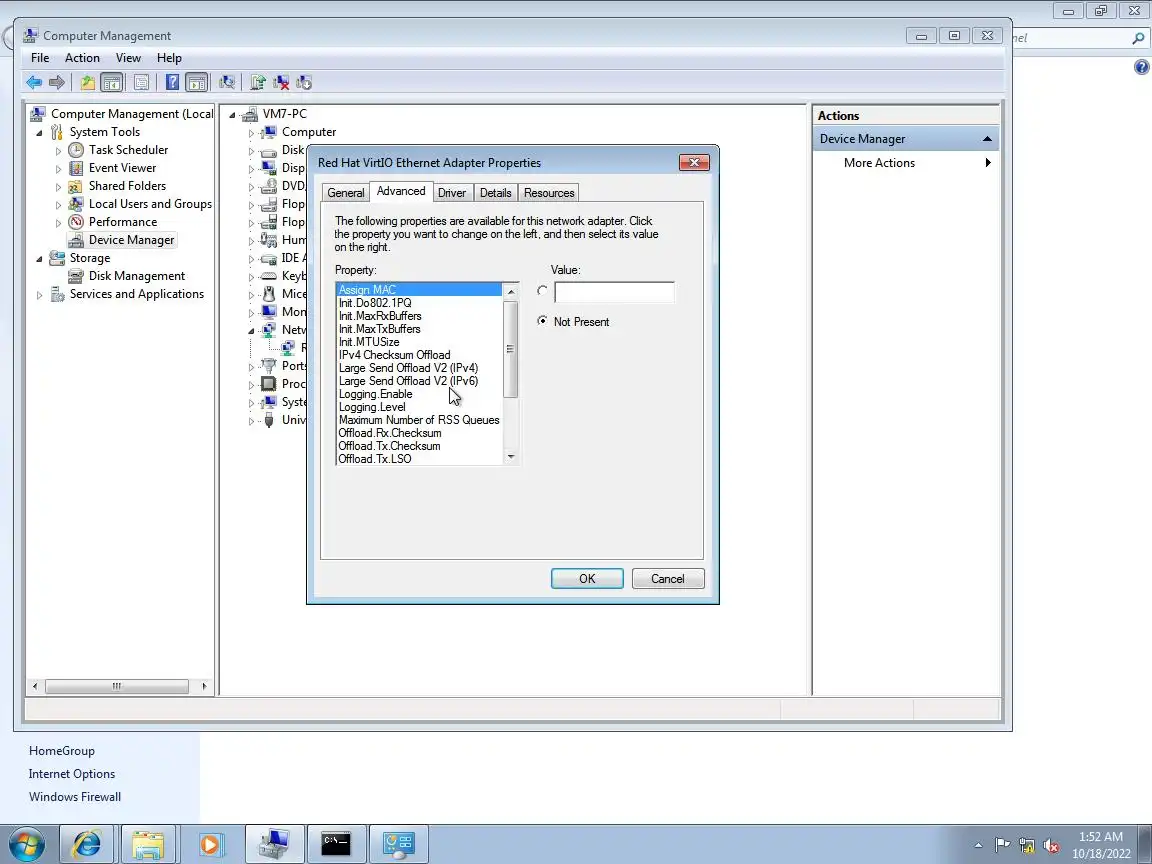Click OK in the adapter properties dialog
1152x864 pixels.
(x=587, y=579)
